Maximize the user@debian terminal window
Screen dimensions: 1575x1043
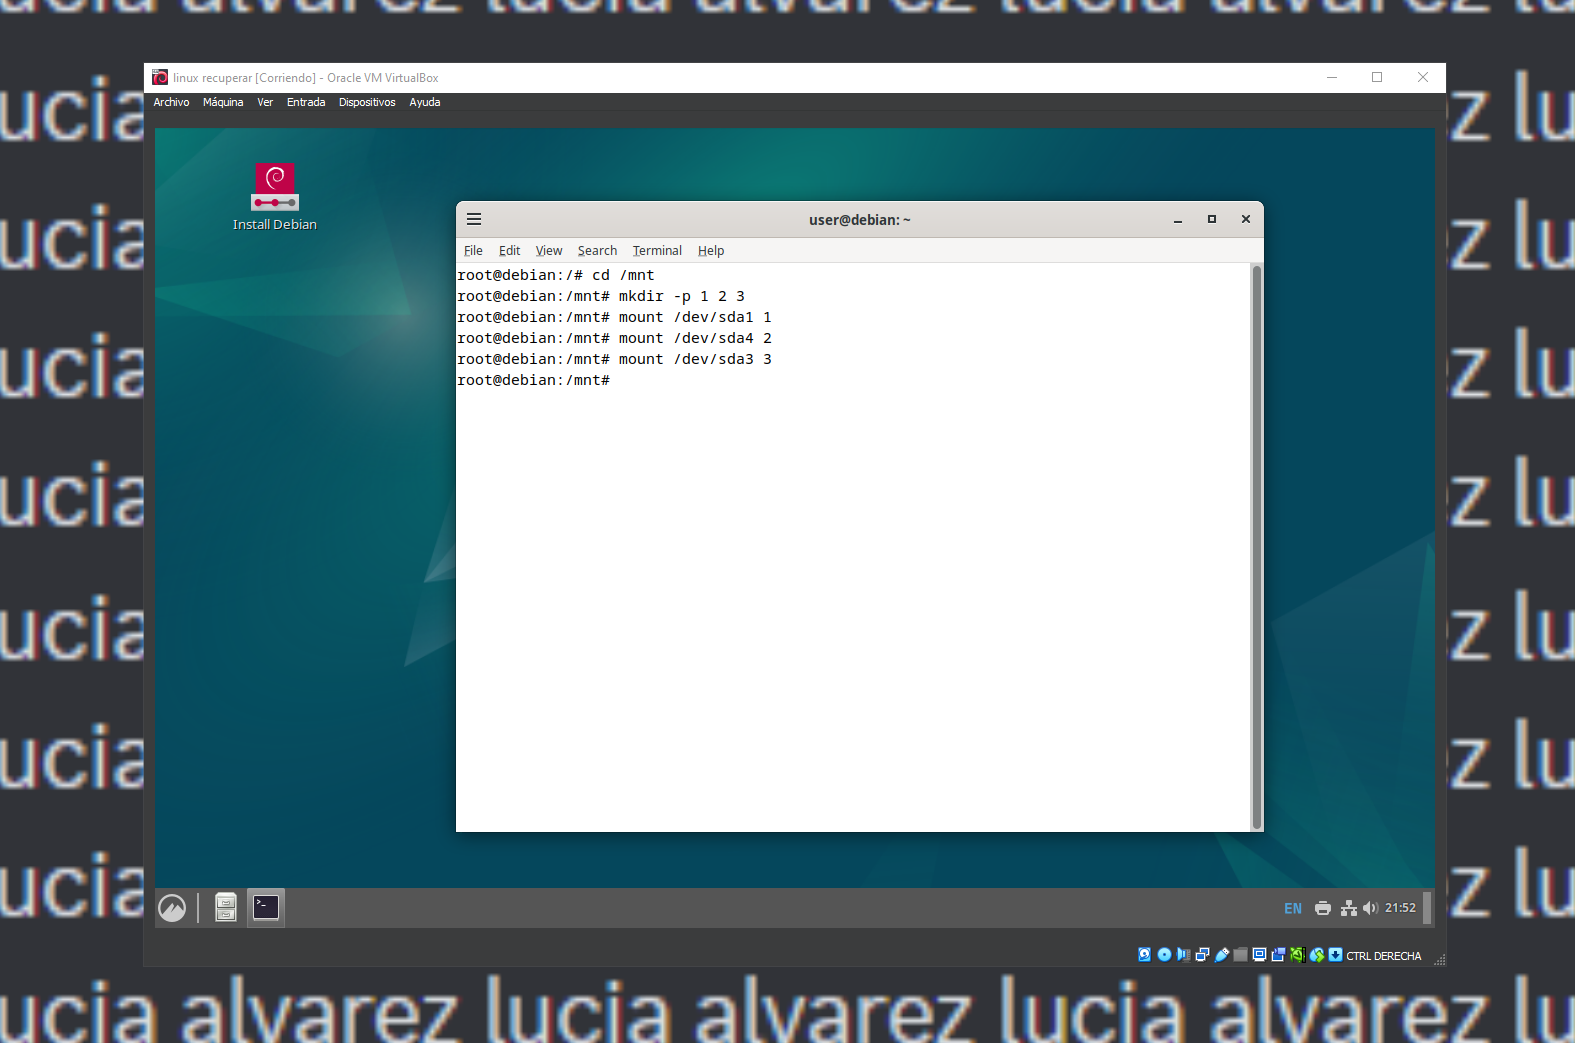(x=1212, y=219)
